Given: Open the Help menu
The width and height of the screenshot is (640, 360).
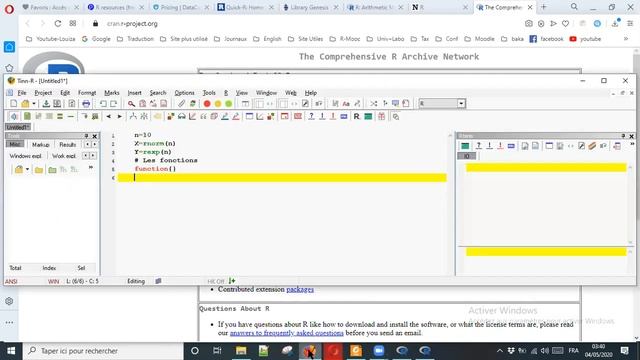Looking at the screenshot, I should (x=311, y=93).
